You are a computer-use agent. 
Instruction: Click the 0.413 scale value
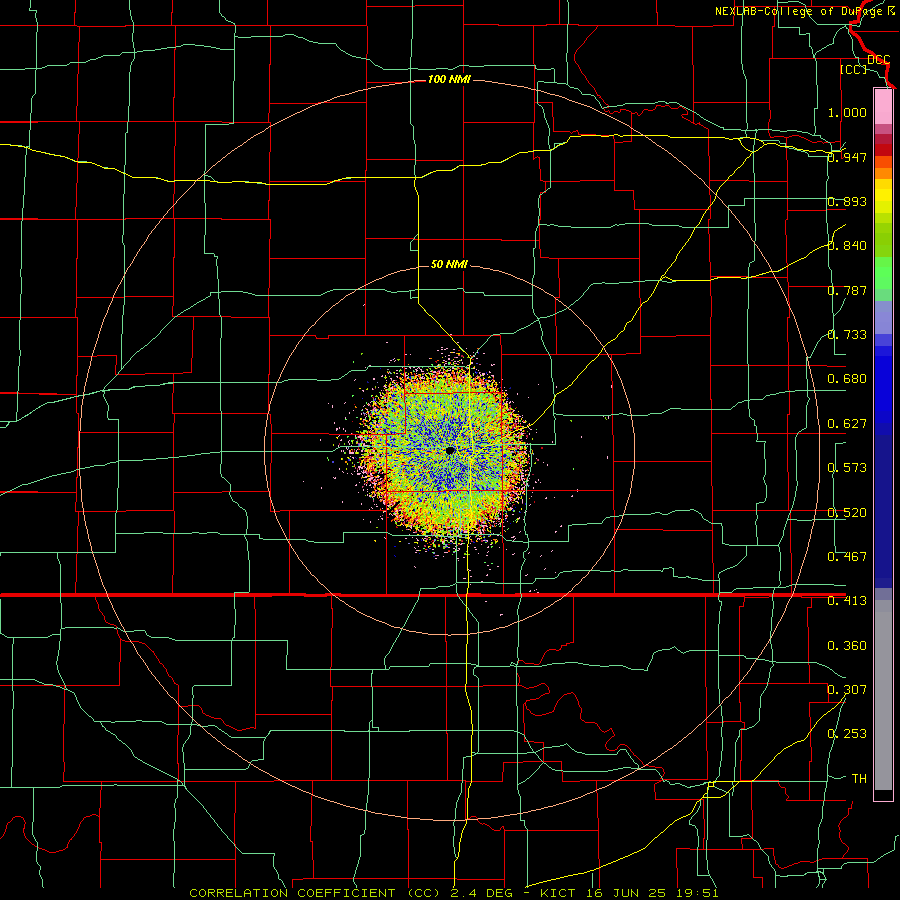point(847,601)
